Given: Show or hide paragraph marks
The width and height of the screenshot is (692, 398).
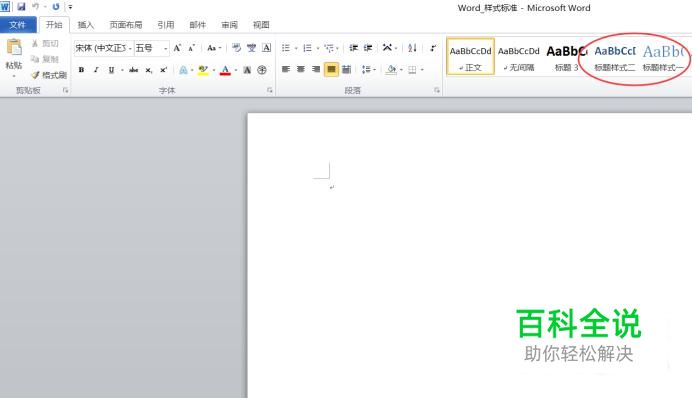Looking at the screenshot, I should pyautogui.click(x=433, y=48).
